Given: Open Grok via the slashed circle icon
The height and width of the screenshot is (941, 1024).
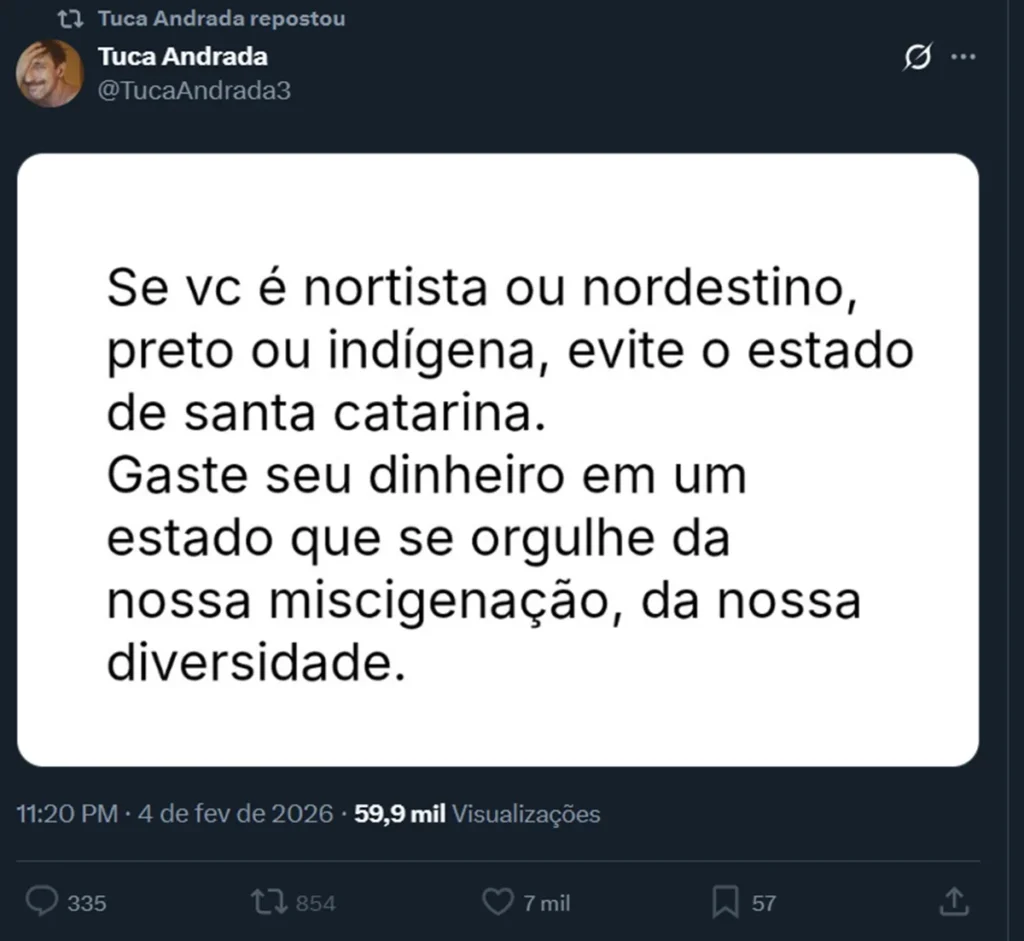Looking at the screenshot, I should [916, 58].
